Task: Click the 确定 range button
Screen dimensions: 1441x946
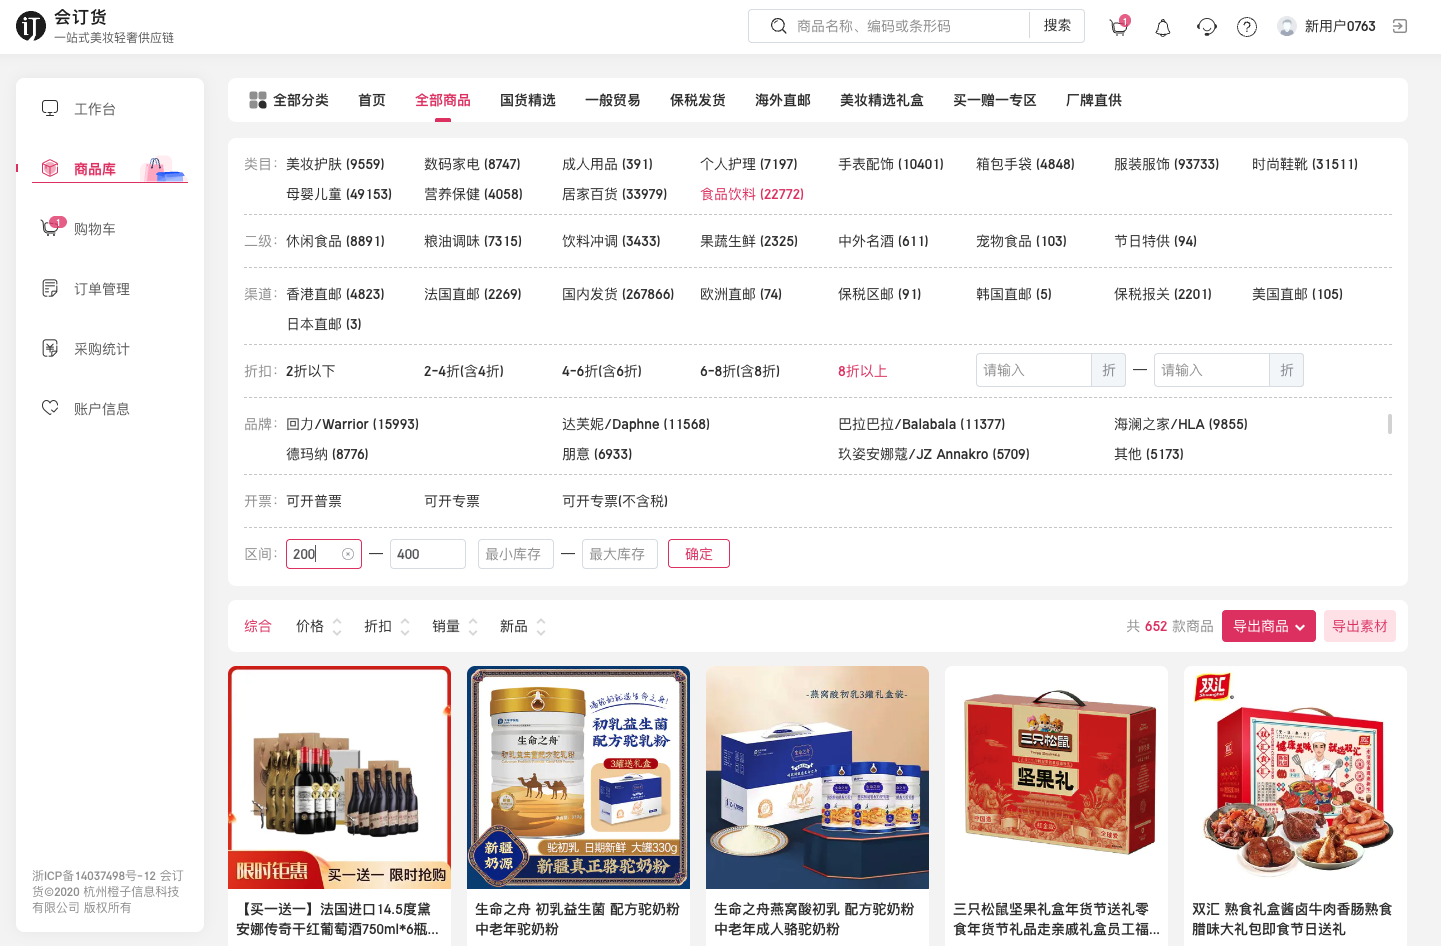Action: (698, 554)
